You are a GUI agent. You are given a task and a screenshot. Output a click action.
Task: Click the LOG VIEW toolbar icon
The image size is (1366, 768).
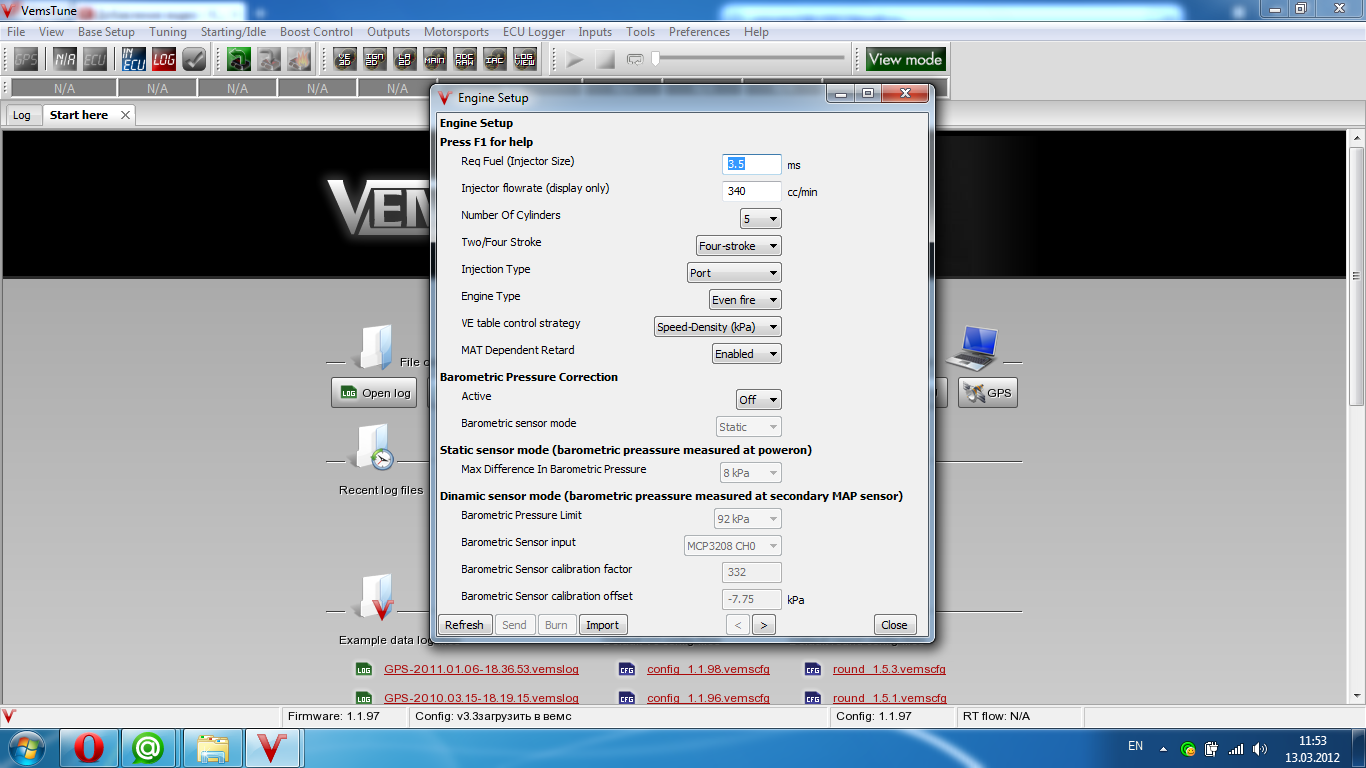point(525,60)
